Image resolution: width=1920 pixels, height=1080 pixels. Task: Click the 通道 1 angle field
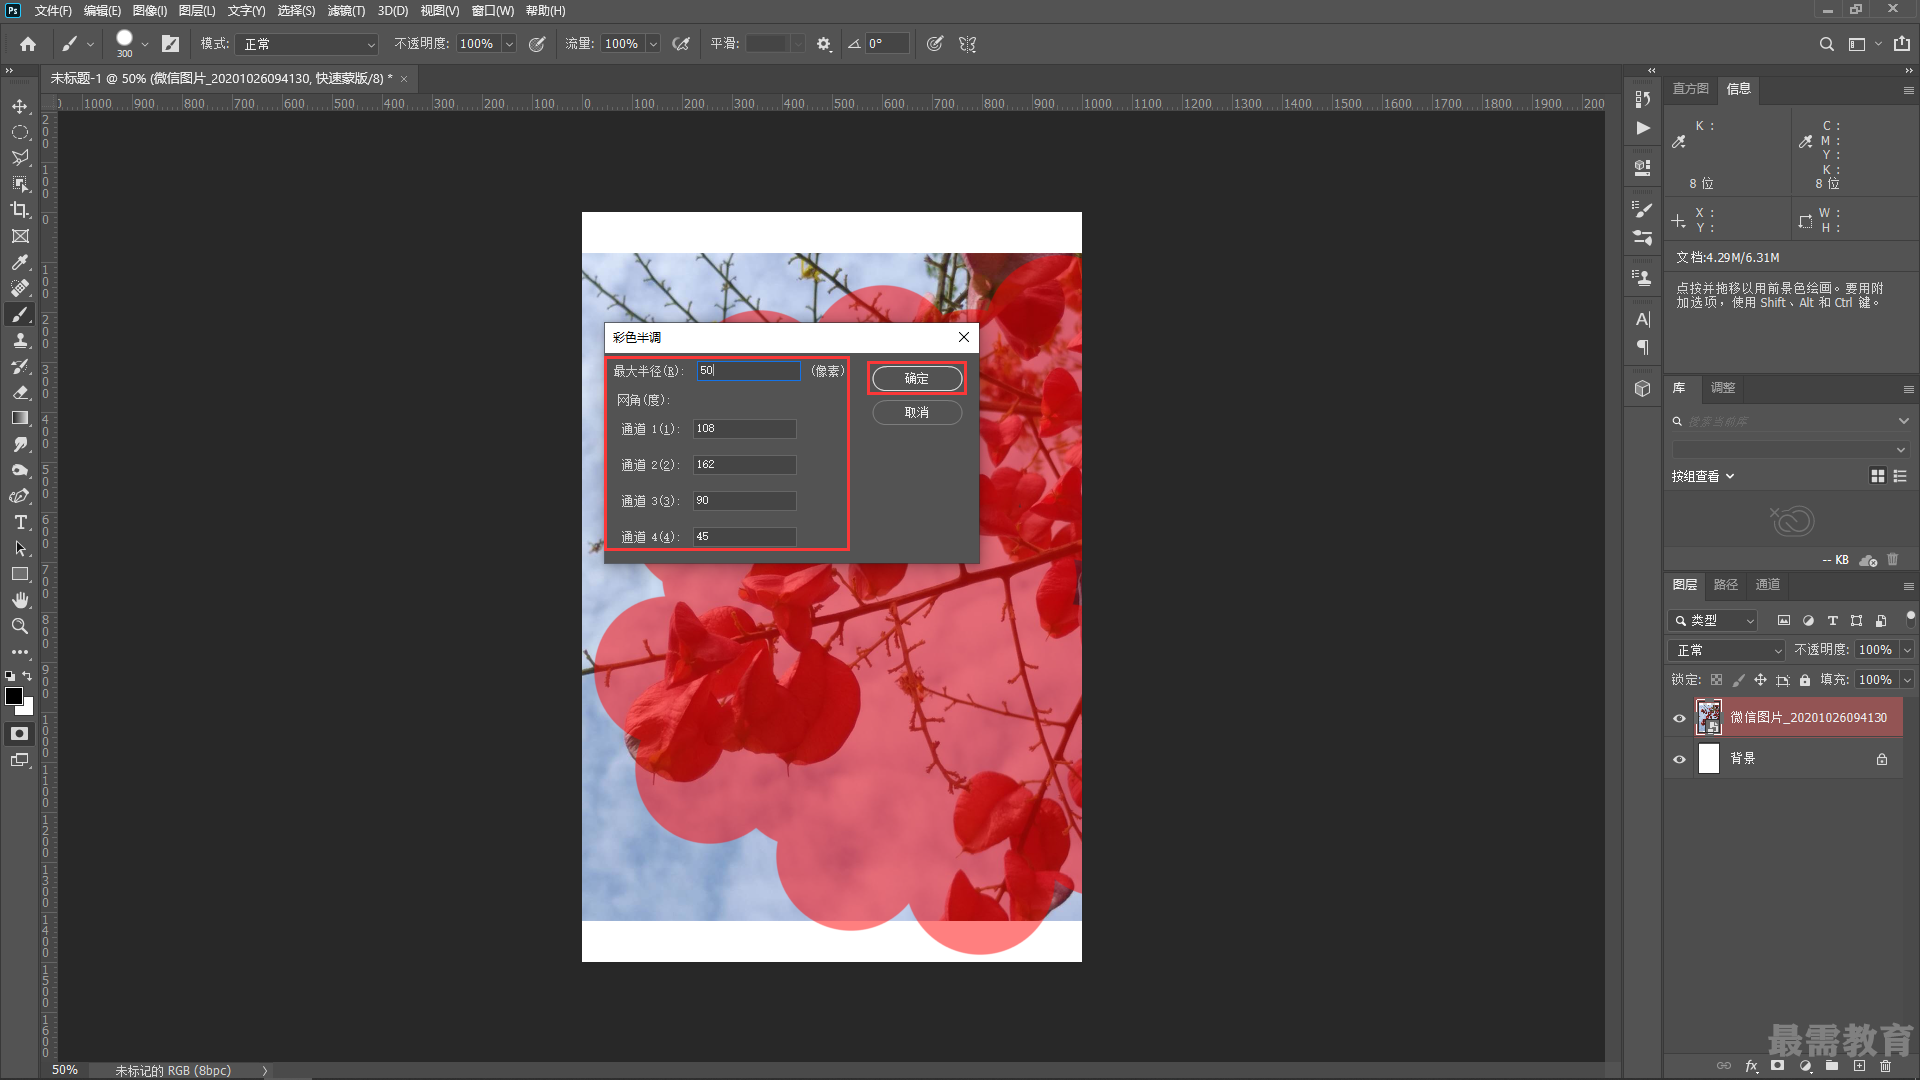[x=745, y=429]
